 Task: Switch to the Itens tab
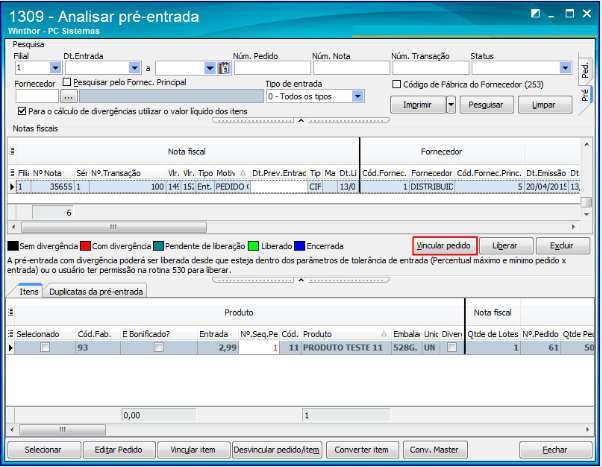(x=29, y=291)
